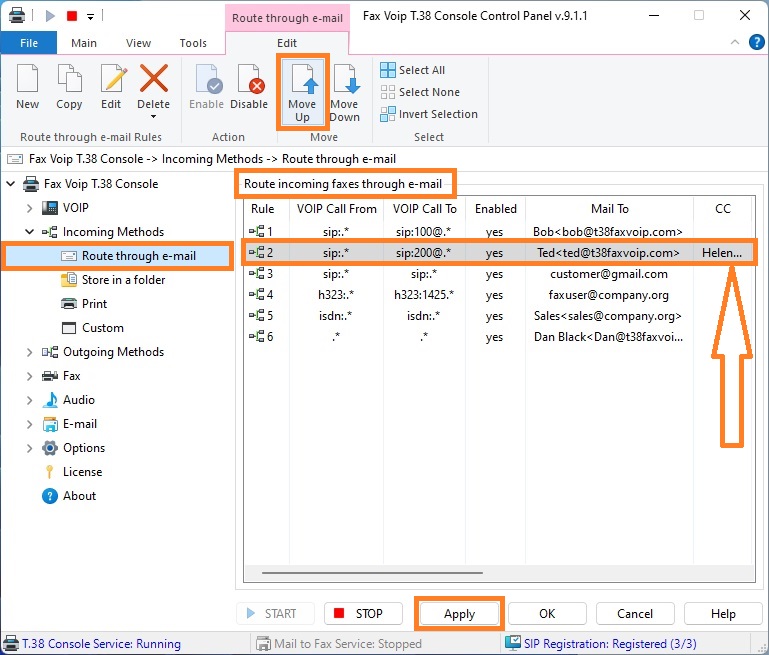Click the Rule column header

tap(263, 209)
